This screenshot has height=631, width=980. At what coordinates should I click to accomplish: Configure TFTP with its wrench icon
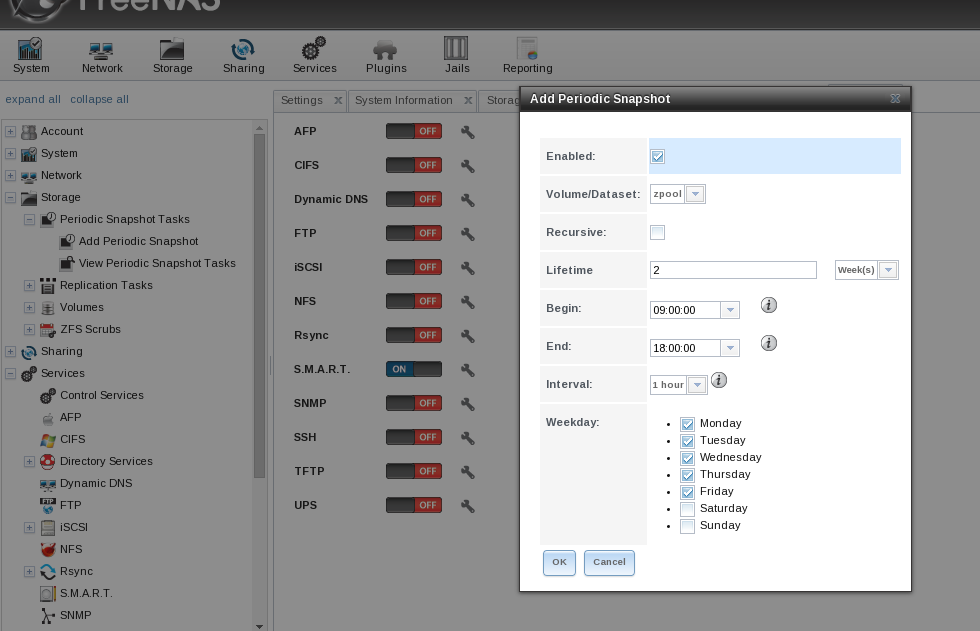pos(468,472)
